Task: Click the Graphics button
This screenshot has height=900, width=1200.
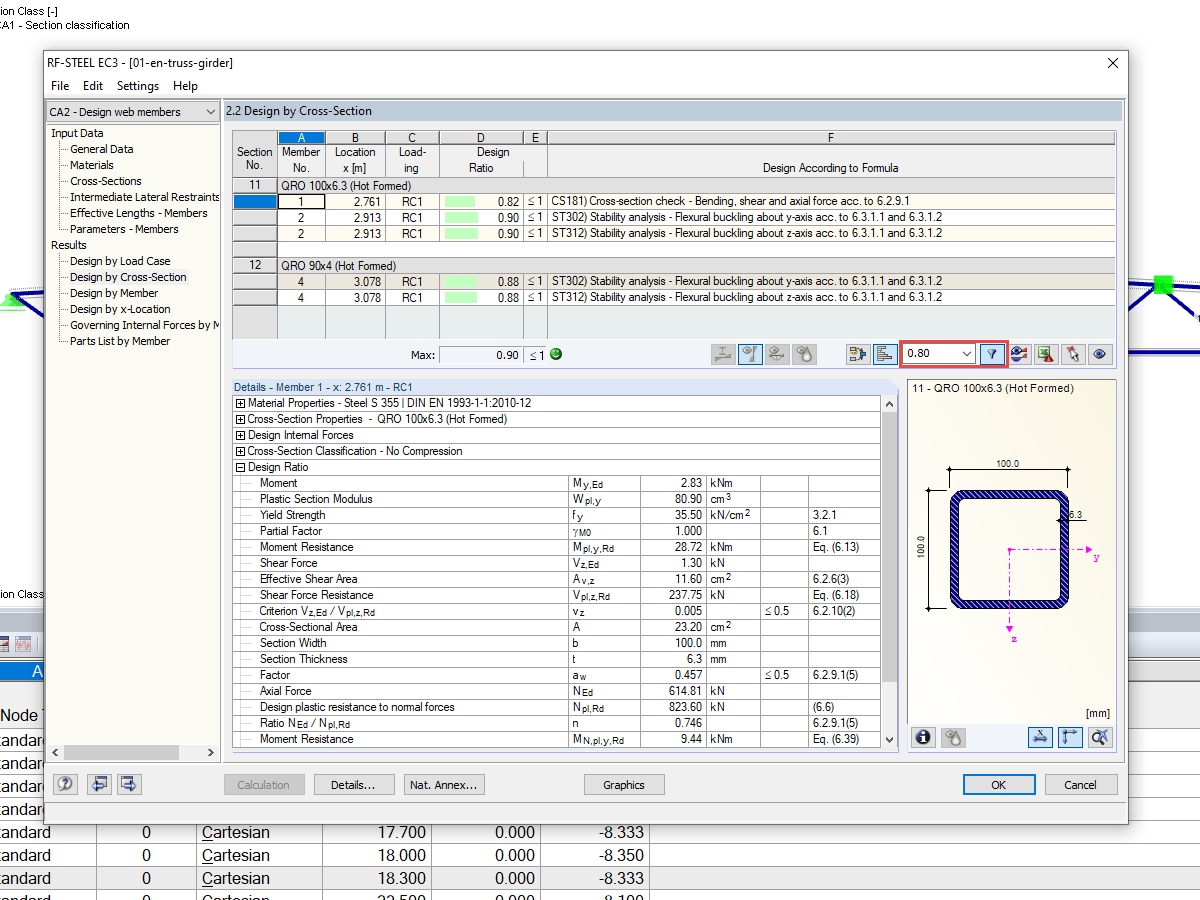Action: pyautogui.click(x=624, y=784)
